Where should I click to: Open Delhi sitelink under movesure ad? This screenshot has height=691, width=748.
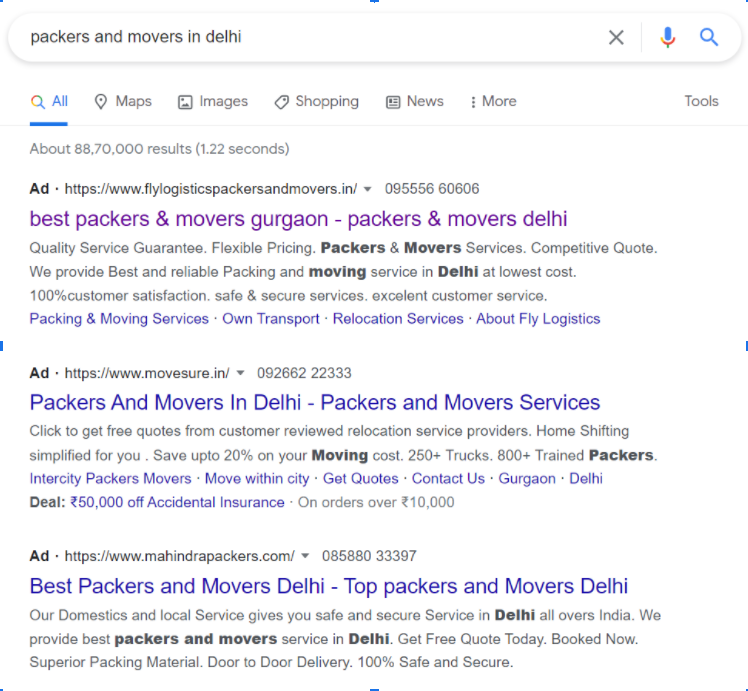coord(586,478)
